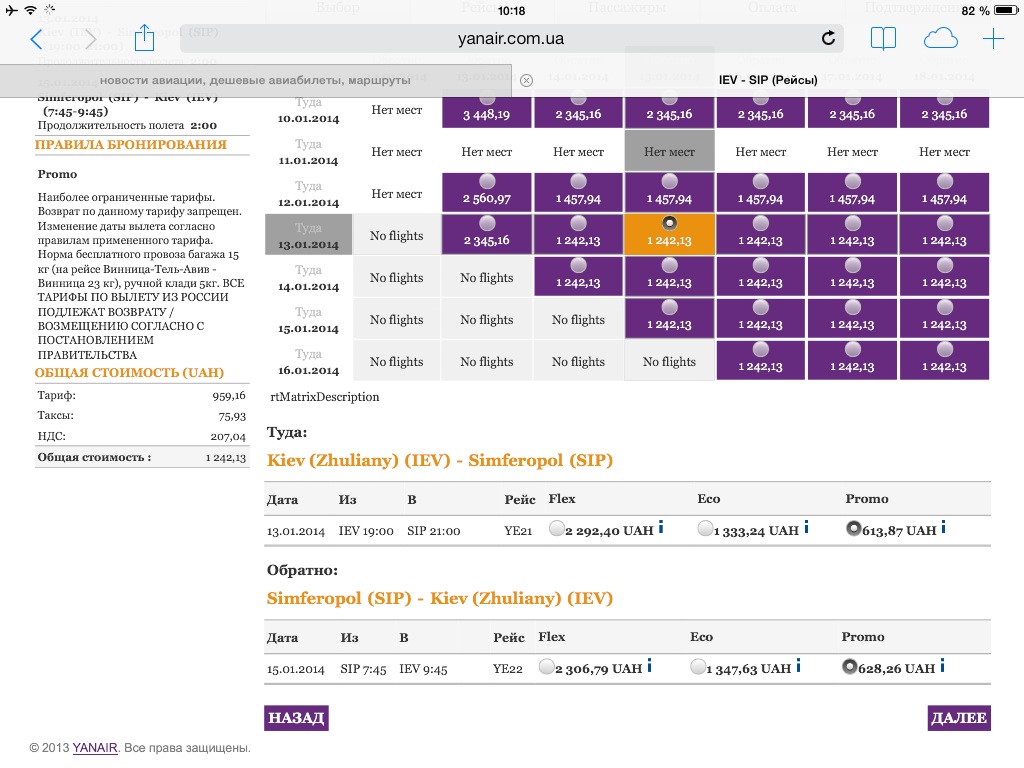Reload the yanair.com.ua page
The image size is (1024, 768).
[827, 39]
